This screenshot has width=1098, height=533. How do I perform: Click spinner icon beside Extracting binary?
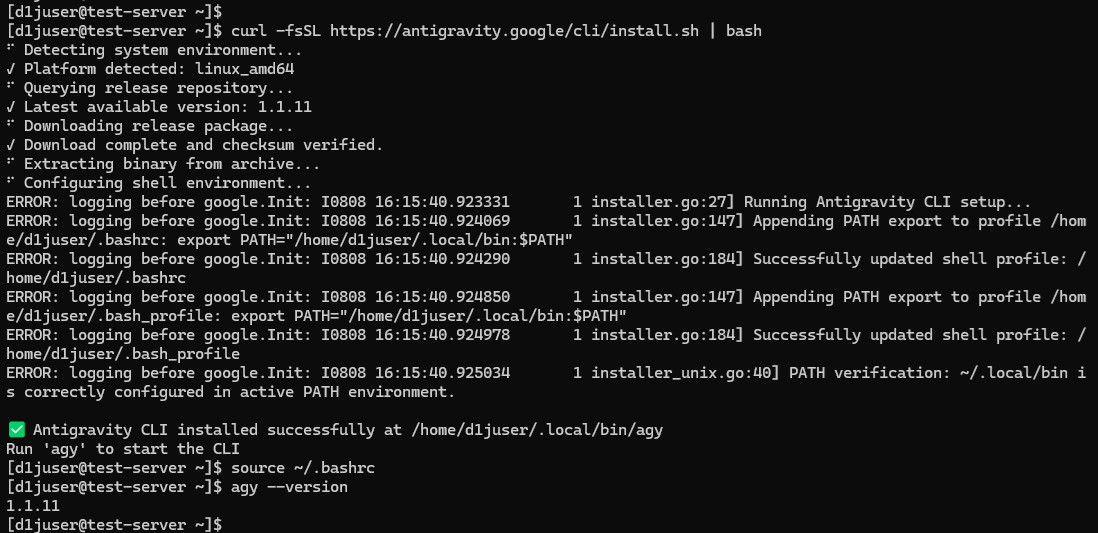click(x=11, y=164)
